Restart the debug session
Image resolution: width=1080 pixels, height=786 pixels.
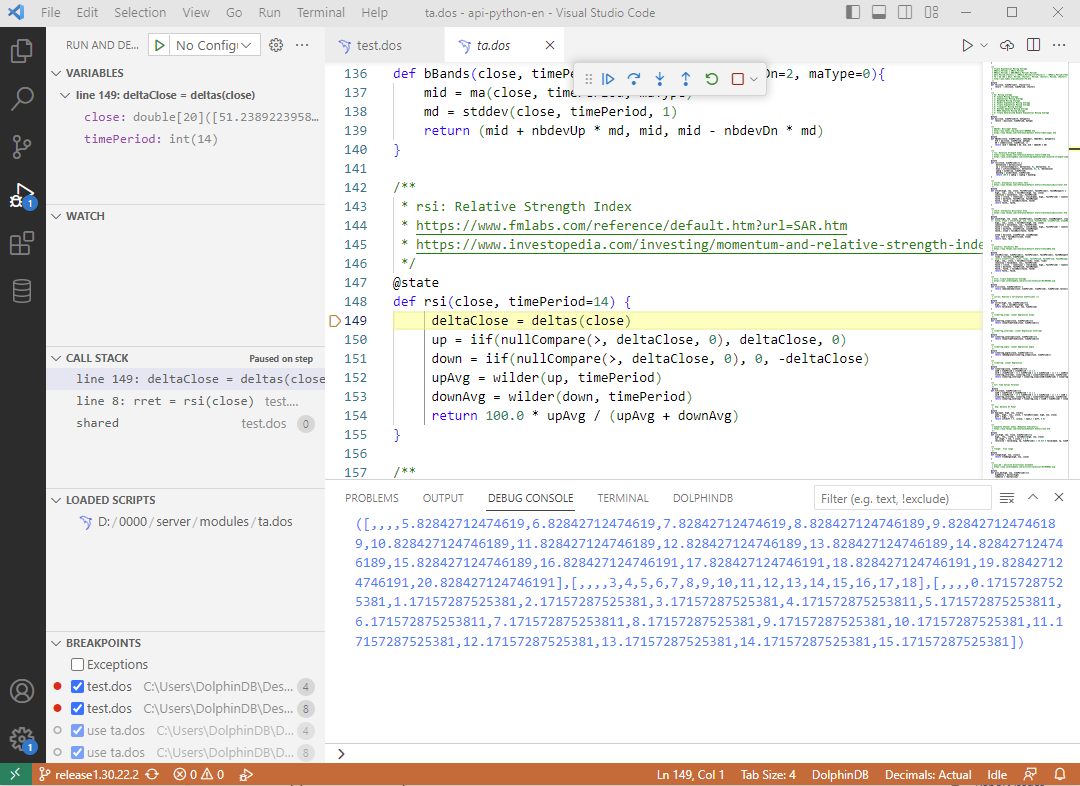712,79
